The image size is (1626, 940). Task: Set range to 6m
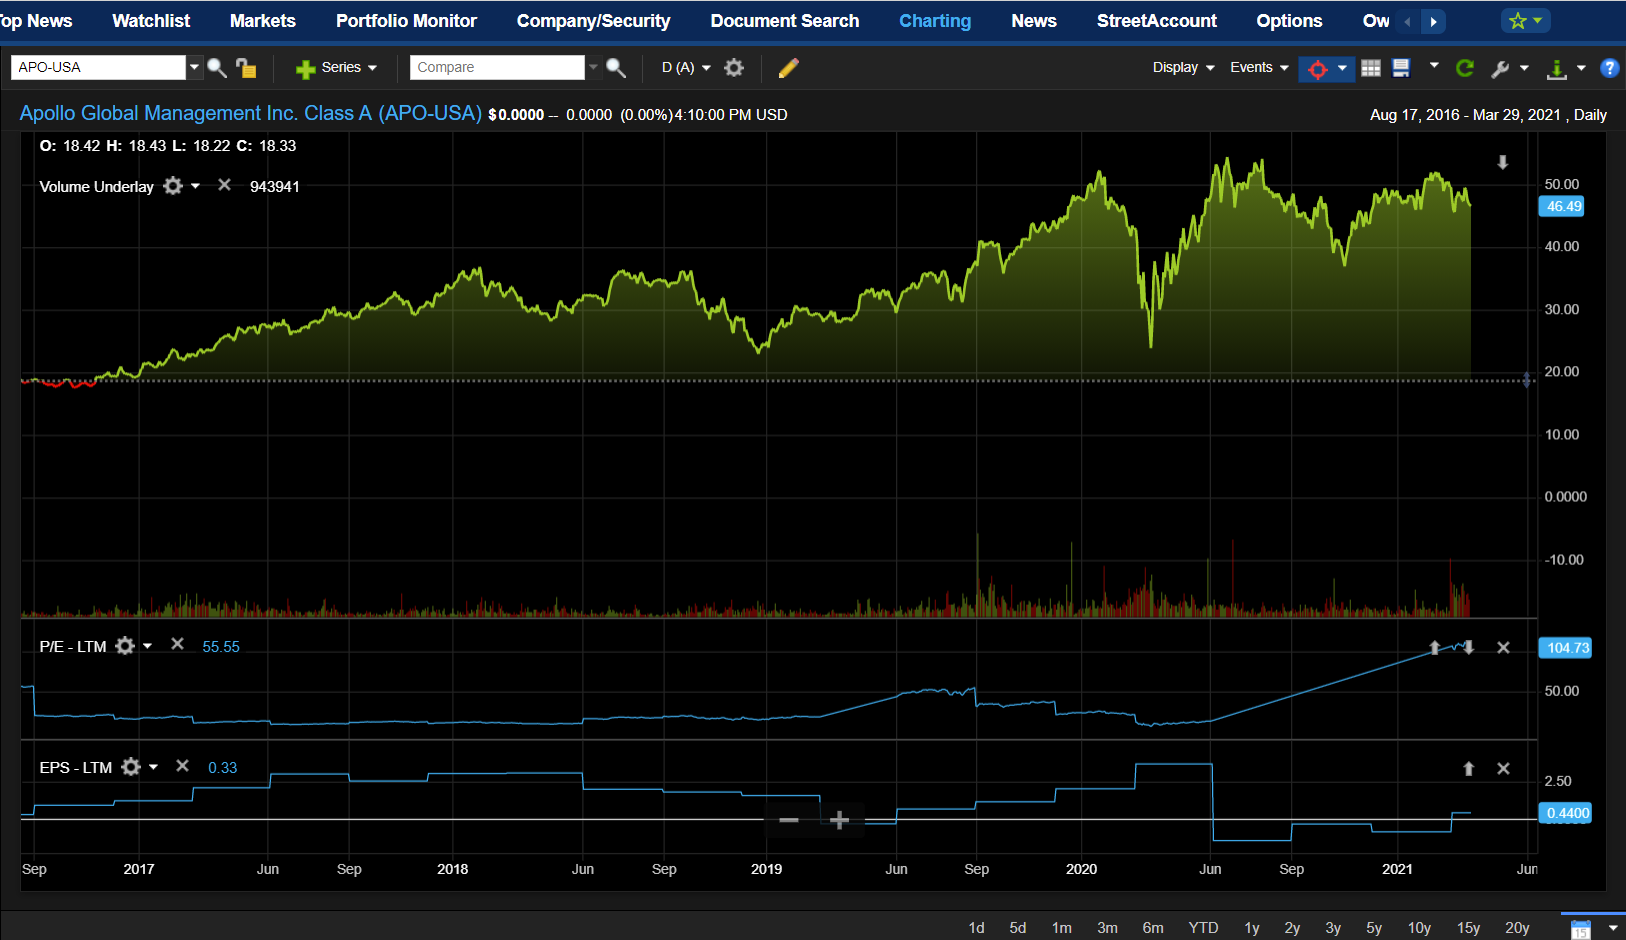1153,928
